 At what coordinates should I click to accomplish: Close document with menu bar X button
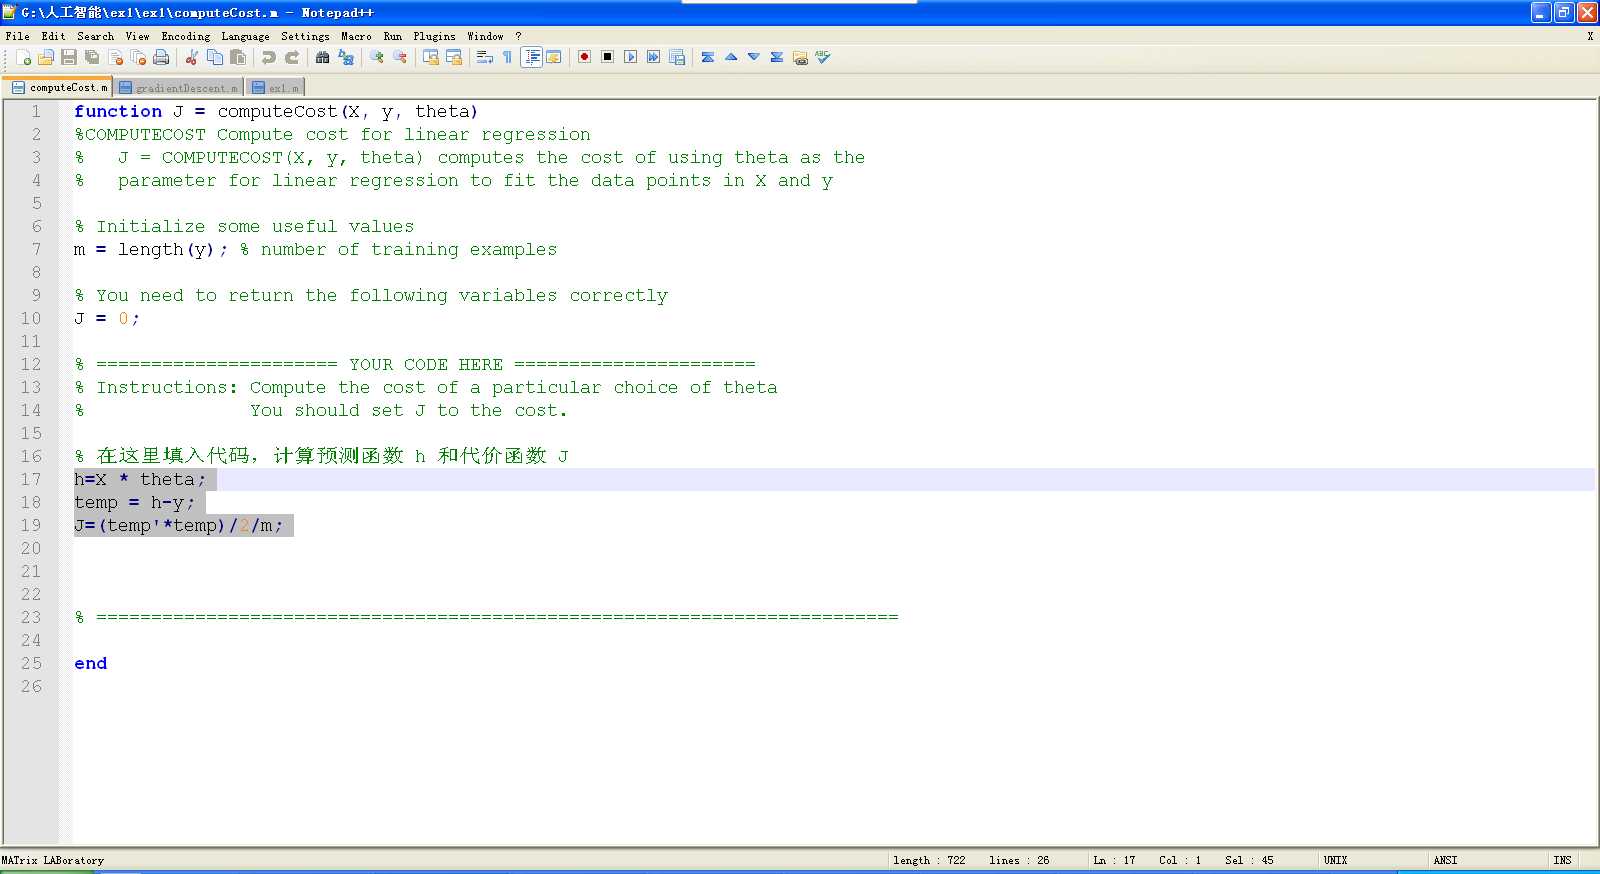tap(1590, 36)
